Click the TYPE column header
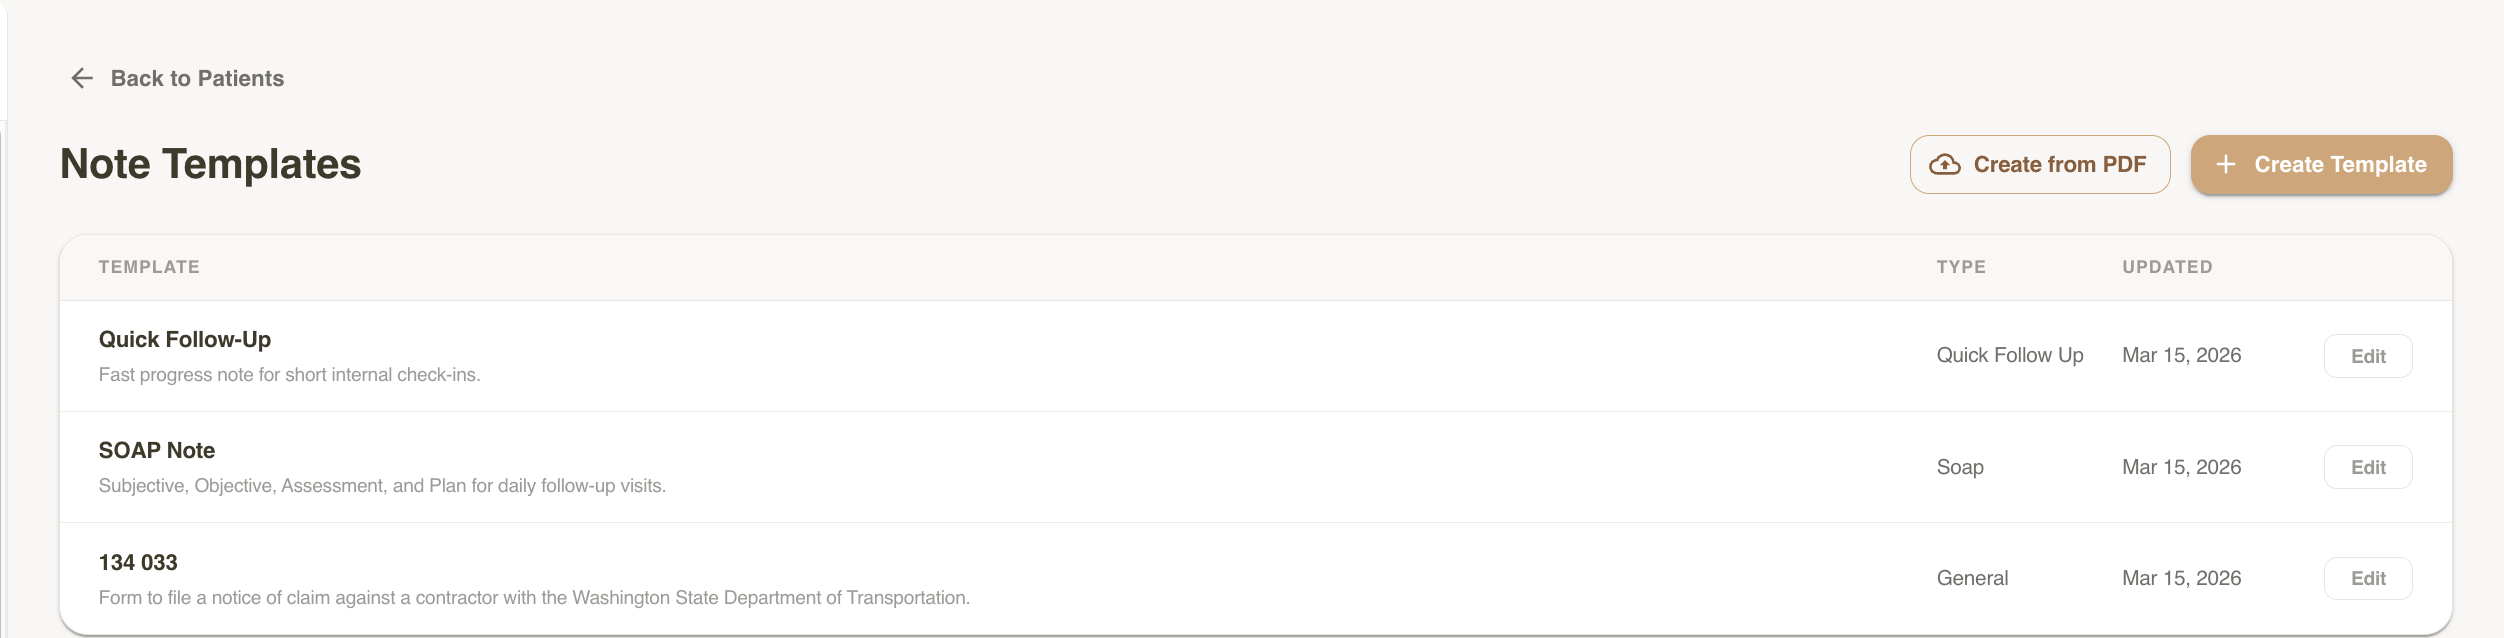This screenshot has width=2504, height=638. pyautogui.click(x=1961, y=267)
